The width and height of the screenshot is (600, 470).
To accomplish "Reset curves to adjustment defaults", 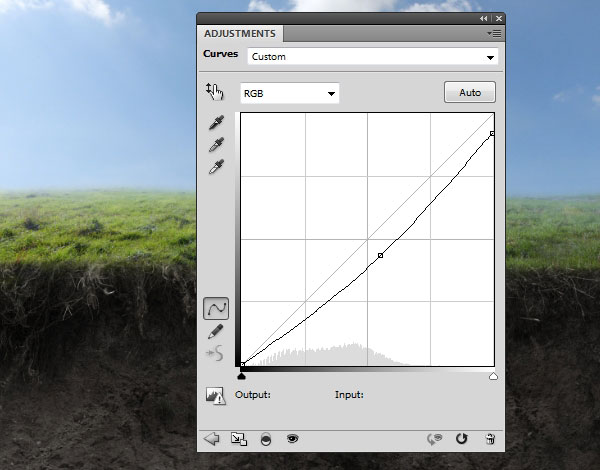I will (x=461, y=439).
